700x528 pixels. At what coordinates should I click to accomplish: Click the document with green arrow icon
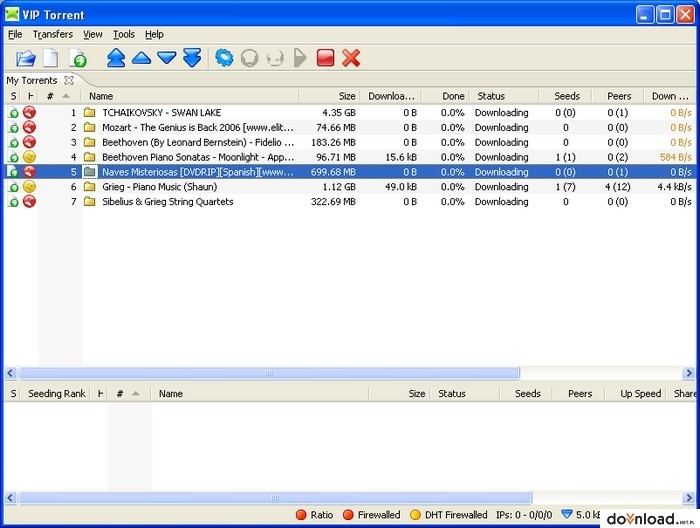click(78, 58)
